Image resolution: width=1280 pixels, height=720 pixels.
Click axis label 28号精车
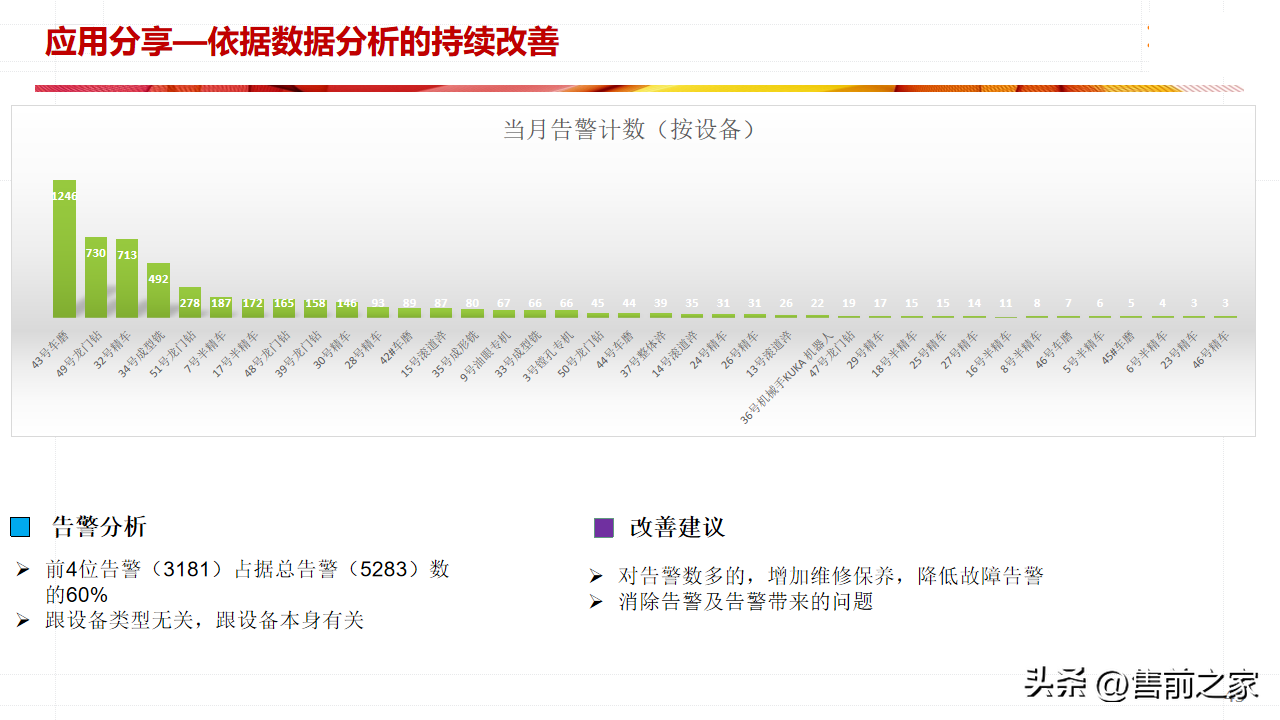[x=364, y=349]
